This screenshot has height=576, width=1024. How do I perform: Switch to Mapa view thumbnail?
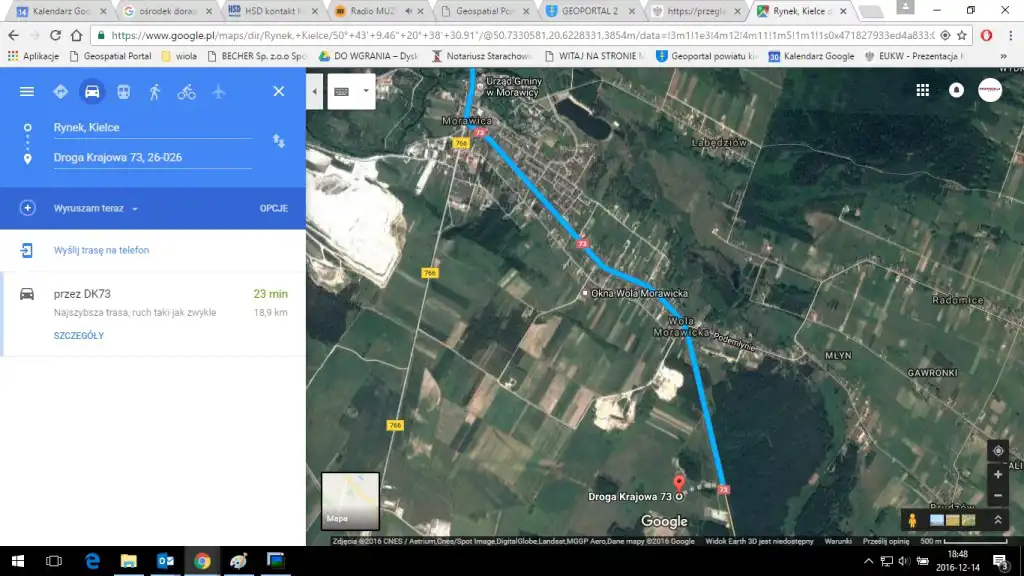point(350,500)
